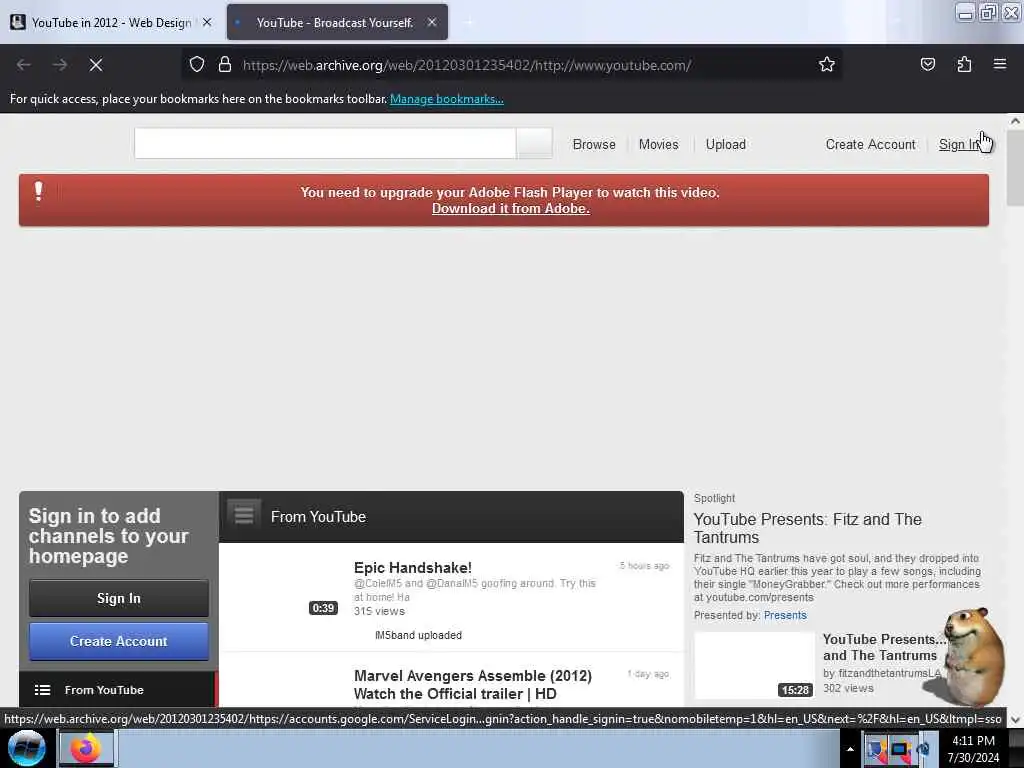The width and height of the screenshot is (1024, 768).
Task: Open the Firefox hamburger application menu
Action: pyautogui.click(x=1000, y=64)
